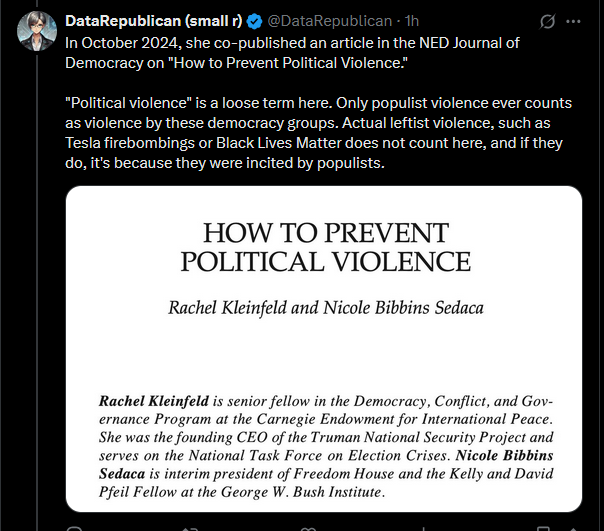Click the 'In October 2024' tweet paragraph

coord(292,53)
